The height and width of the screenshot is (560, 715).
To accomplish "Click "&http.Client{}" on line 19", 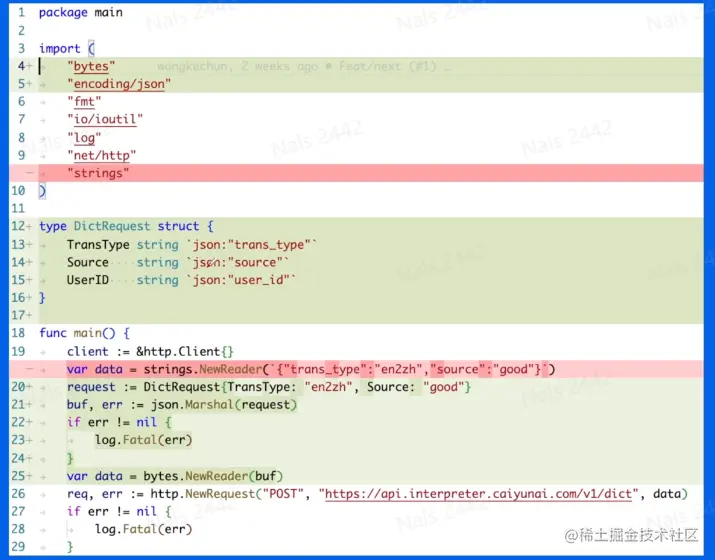I will coord(185,352).
